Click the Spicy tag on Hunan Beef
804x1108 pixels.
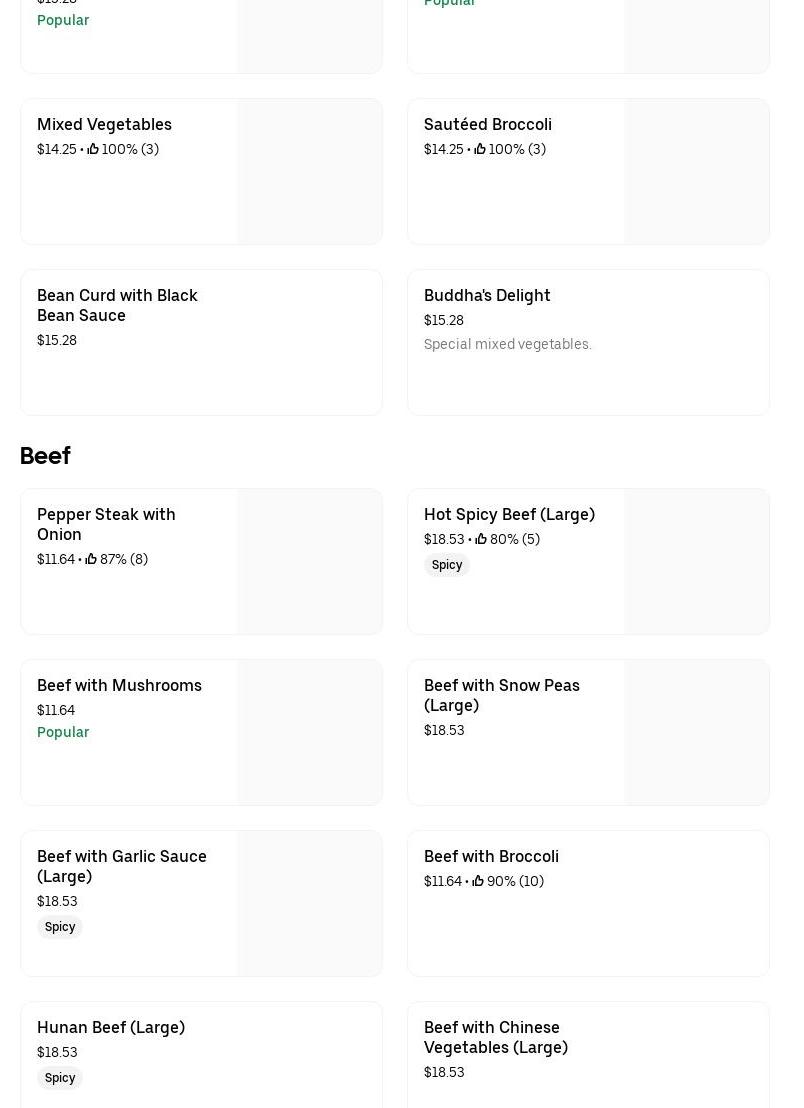click(60, 1078)
